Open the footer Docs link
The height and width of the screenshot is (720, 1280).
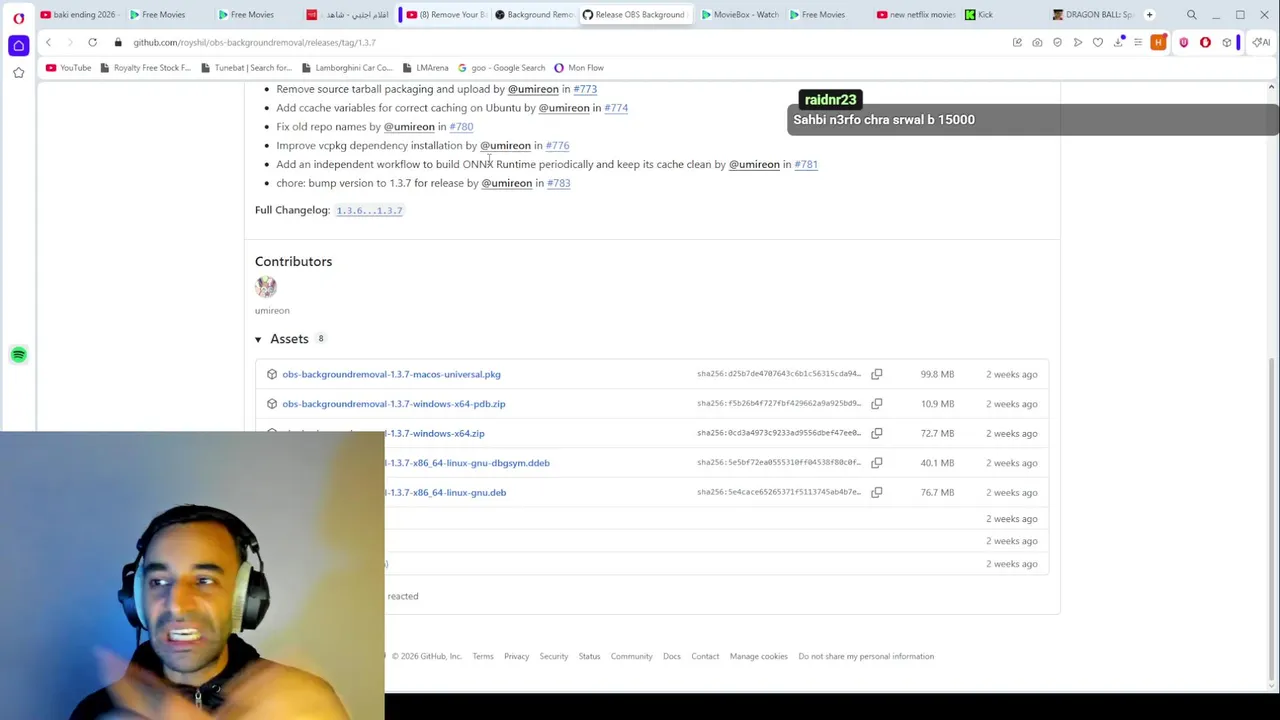click(x=672, y=657)
